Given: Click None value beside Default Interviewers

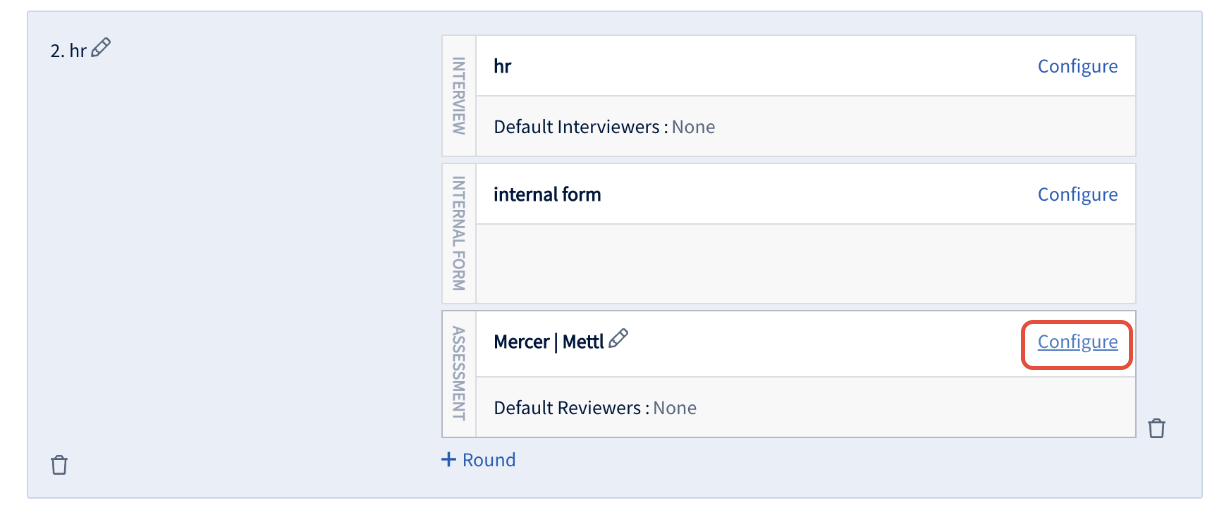Looking at the screenshot, I should pos(693,127).
